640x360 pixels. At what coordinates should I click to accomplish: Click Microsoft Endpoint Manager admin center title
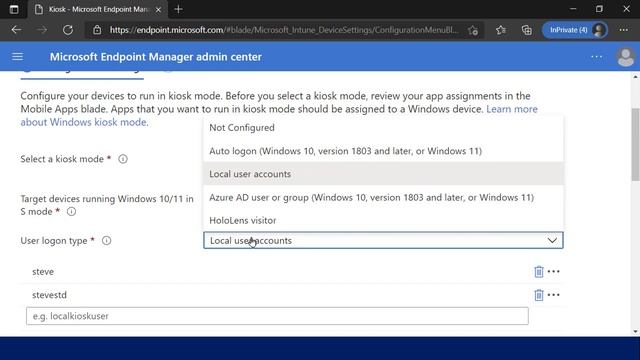pos(156,57)
